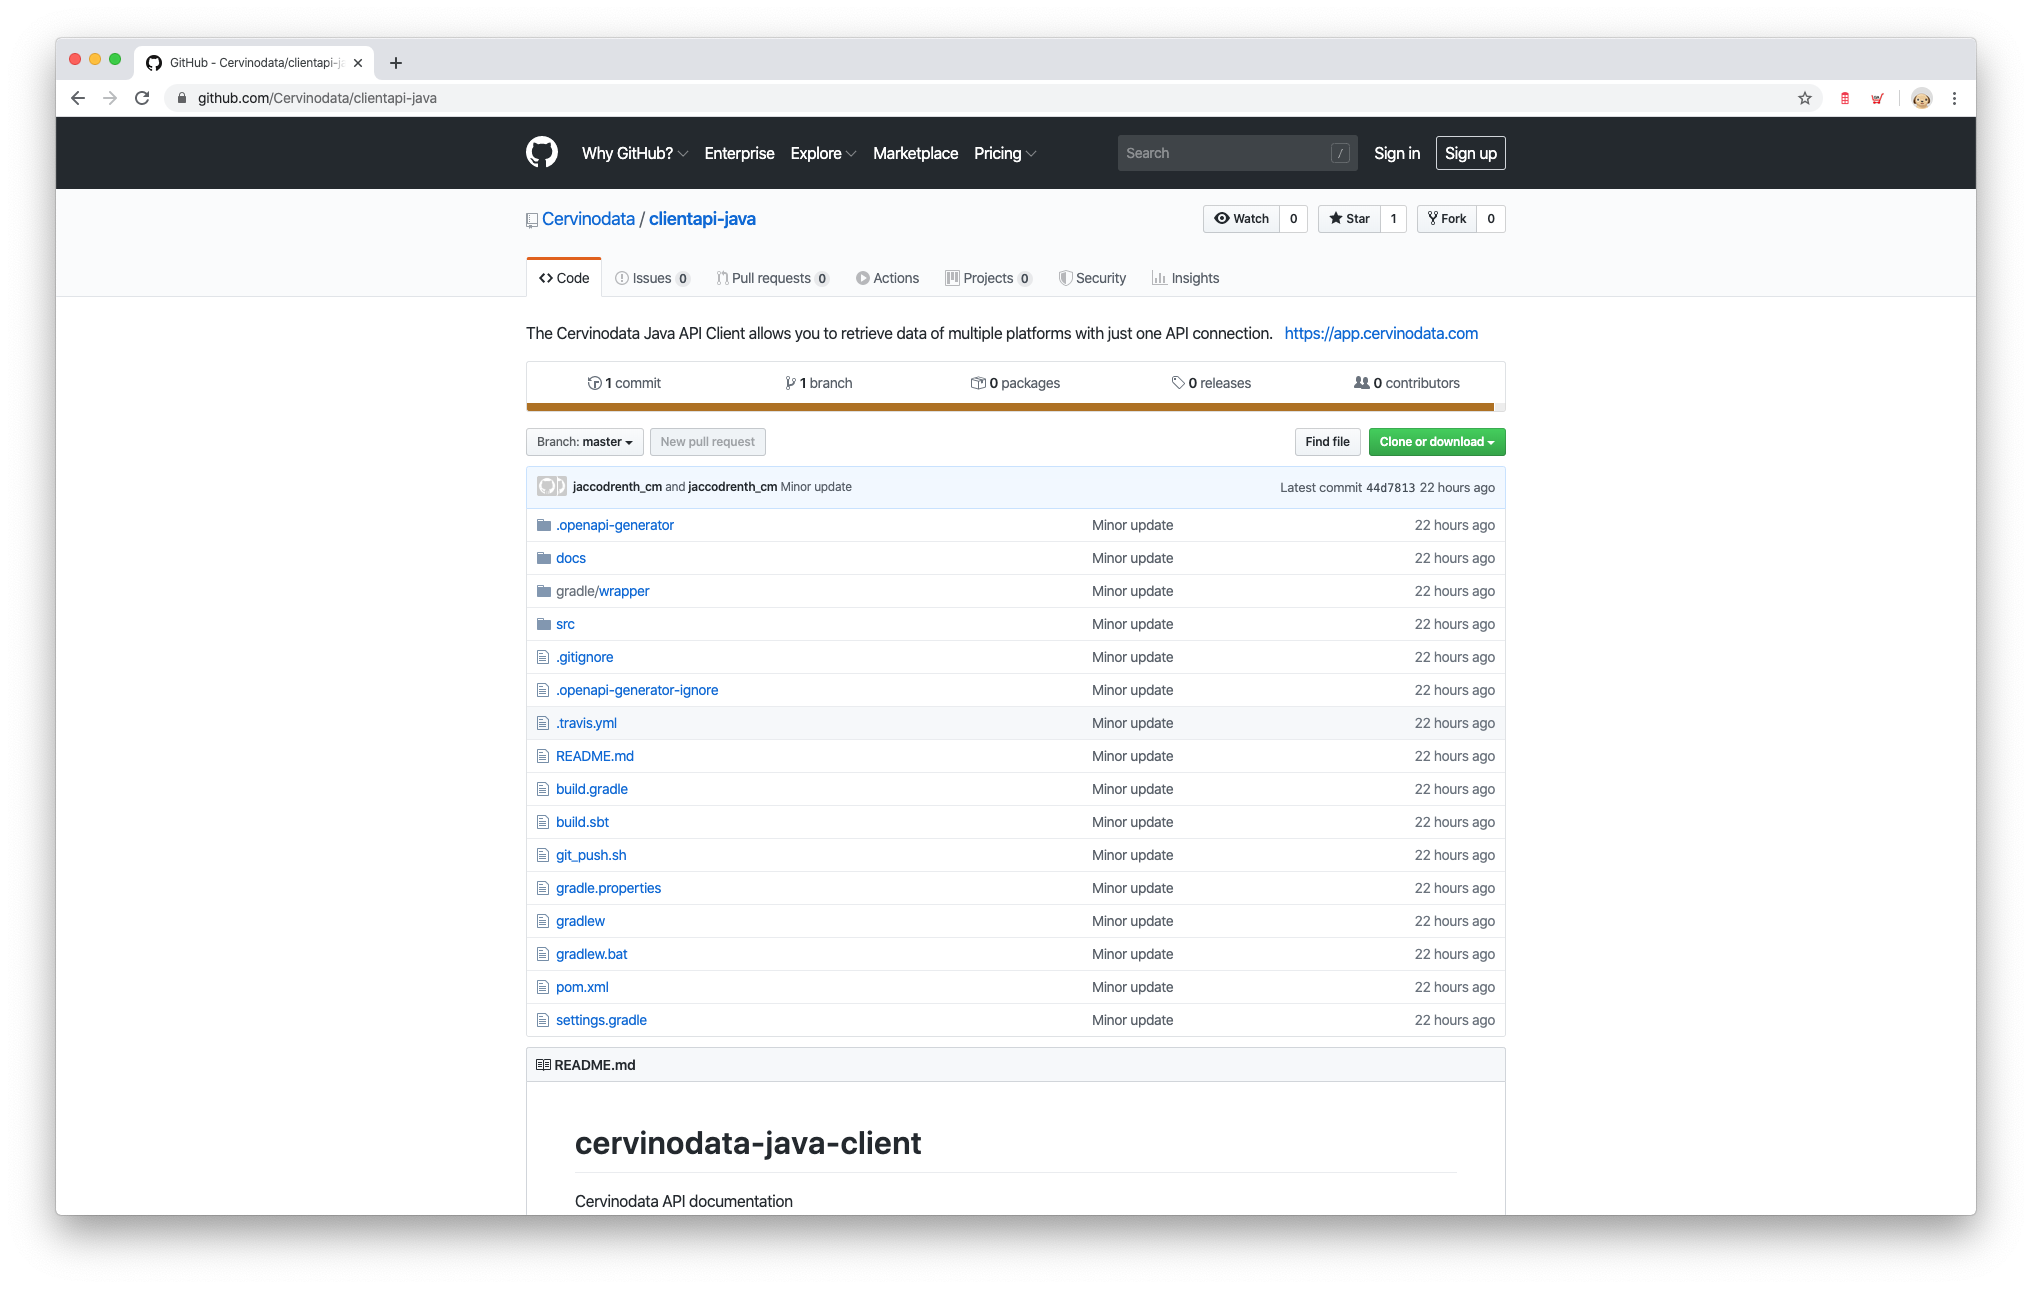Image resolution: width=2032 pixels, height=1289 pixels.
Task: Click the Find file button
Action: [1327, 442]
